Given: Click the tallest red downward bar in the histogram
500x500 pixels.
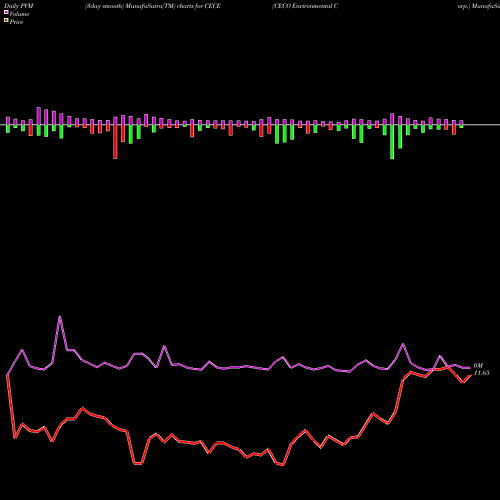Looking at the screenshot, I should pos(115,142).
